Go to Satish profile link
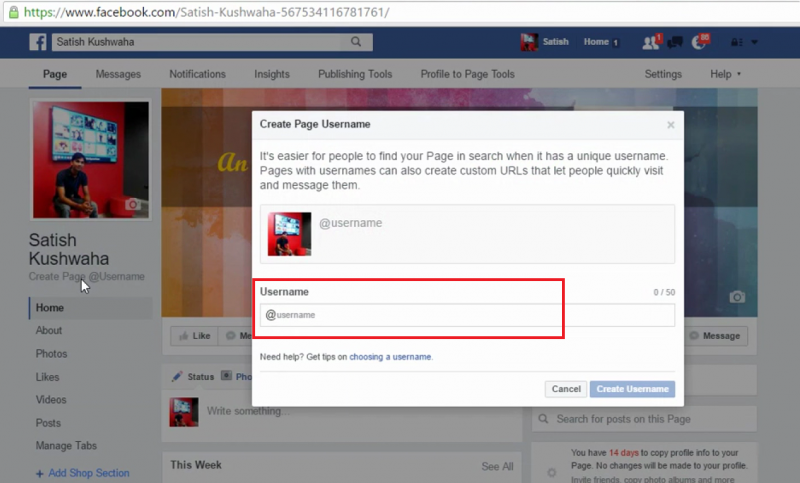 (555, 42)
